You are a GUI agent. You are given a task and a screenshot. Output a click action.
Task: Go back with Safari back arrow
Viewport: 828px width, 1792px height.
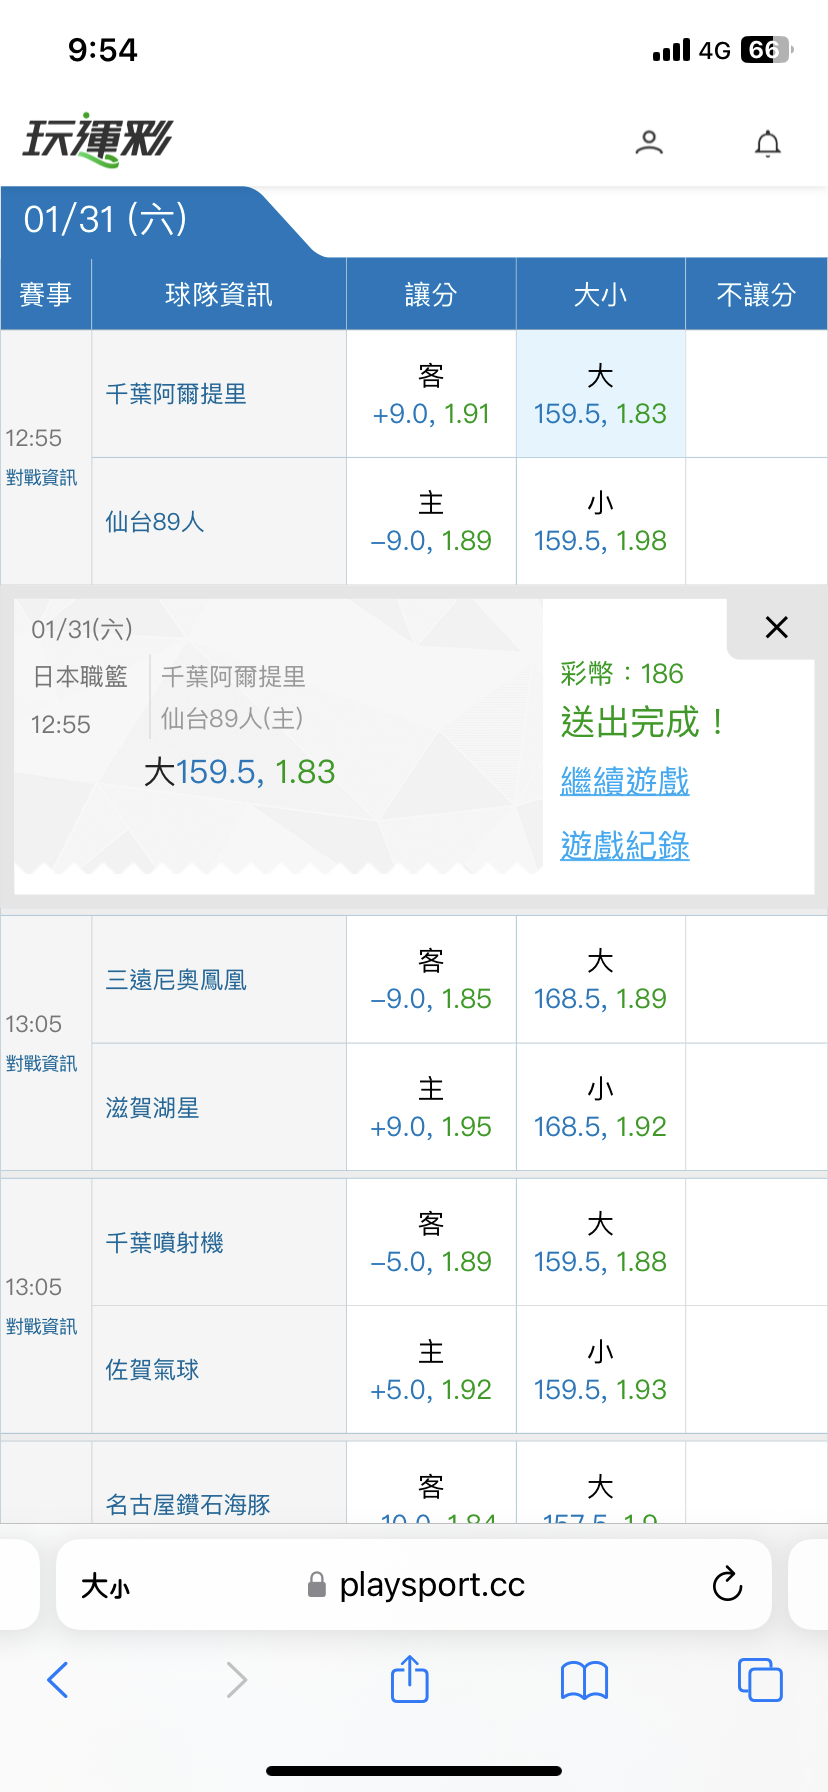[58, 1680]
